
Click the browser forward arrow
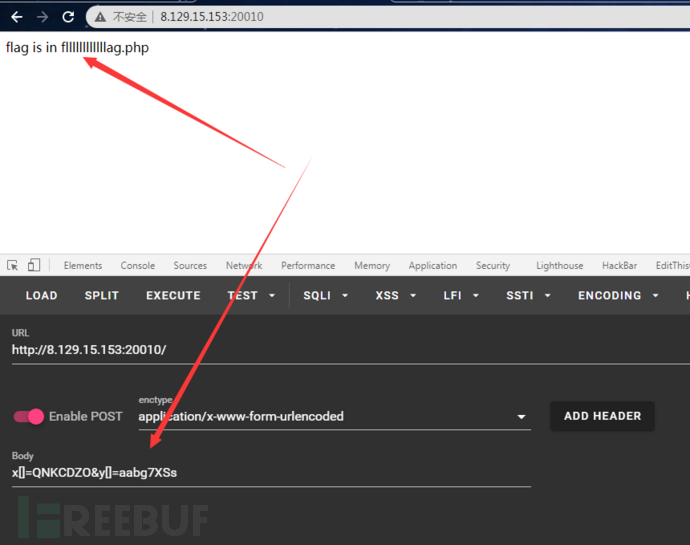[43, 17]
